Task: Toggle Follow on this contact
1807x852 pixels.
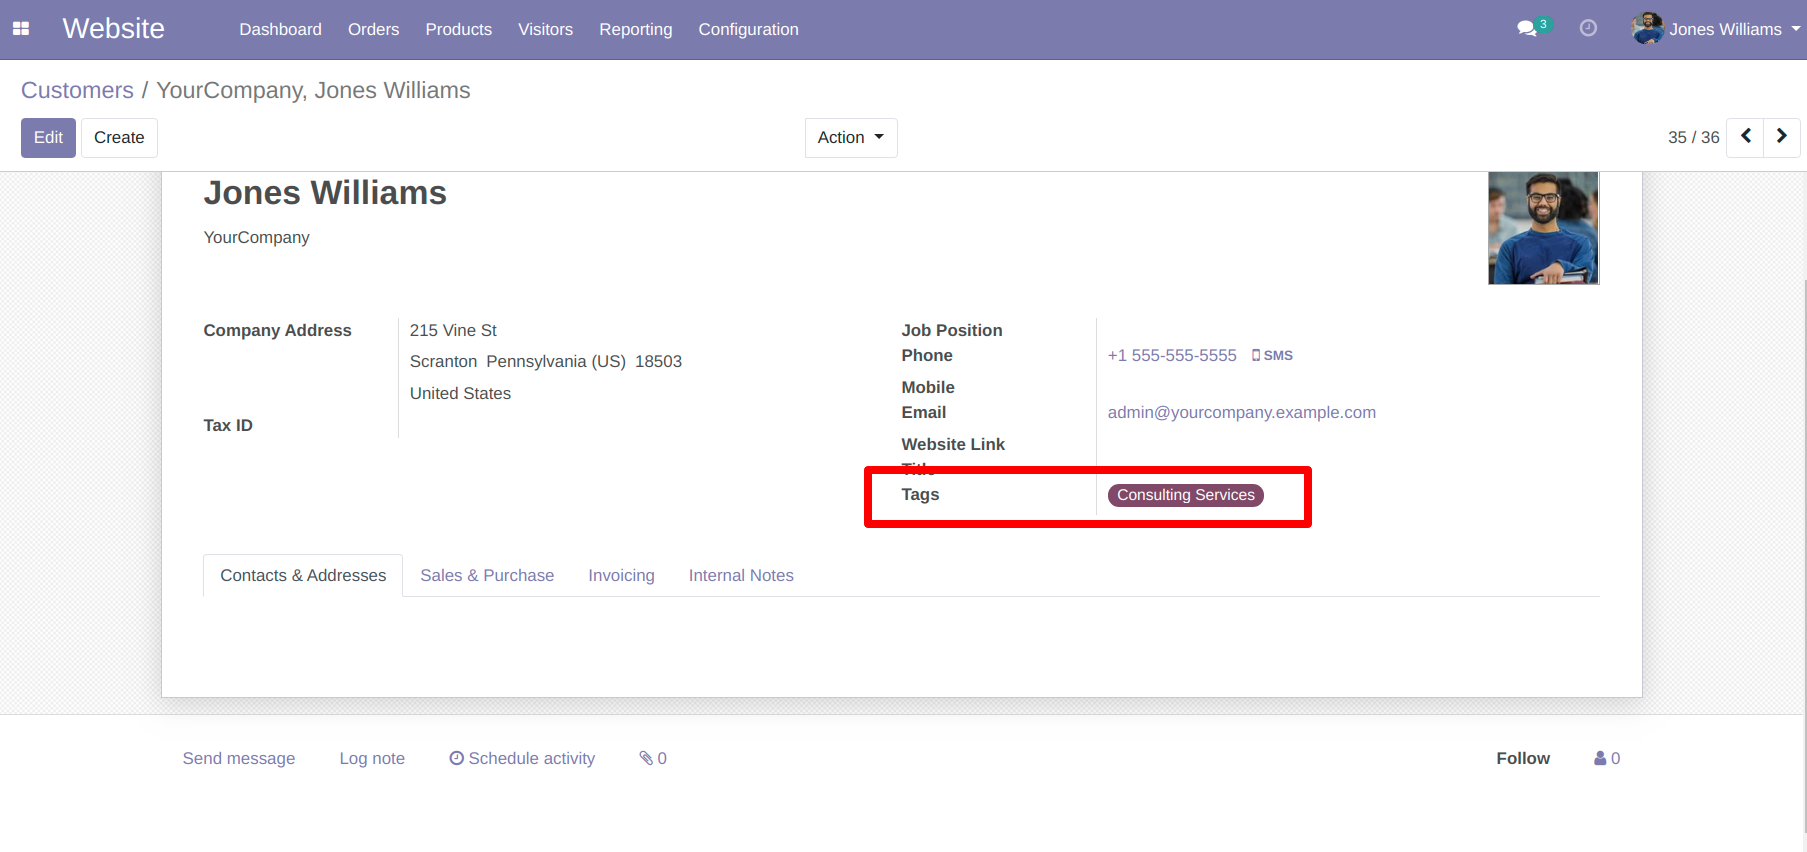Action: [1522, 759]
